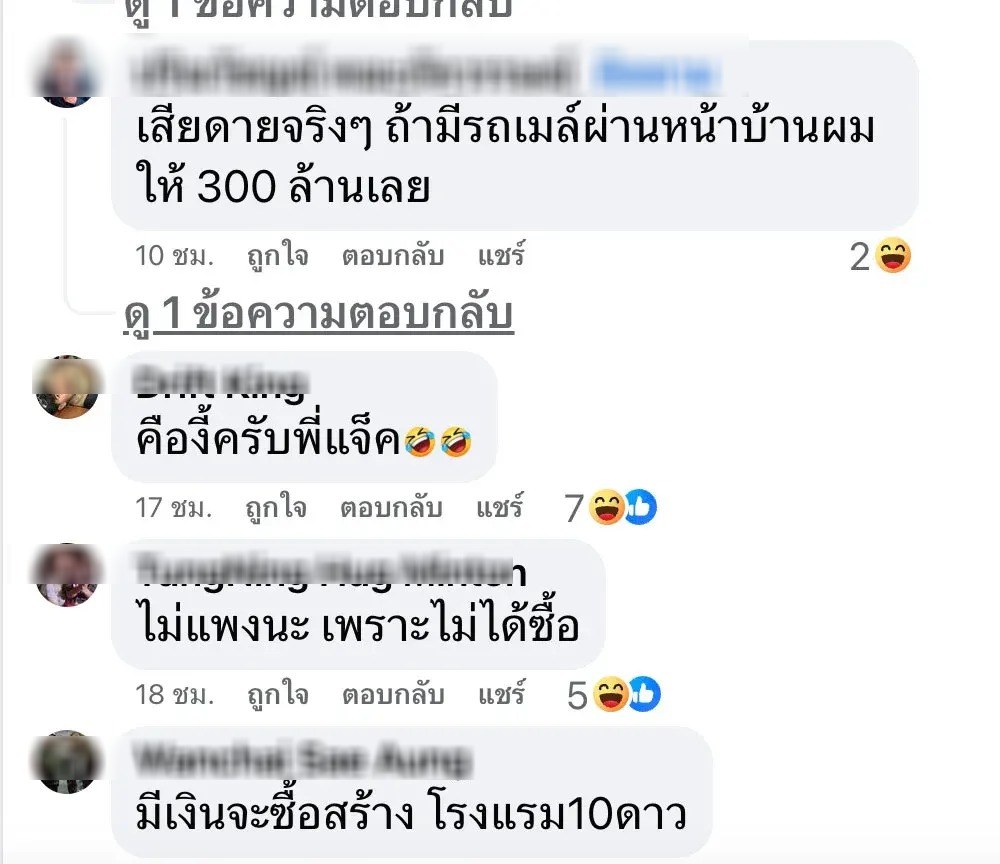The image size is (1000, 864).
Task: Like the 10 ชม. comment with ถูกใจ
Action: click(278, 256)
